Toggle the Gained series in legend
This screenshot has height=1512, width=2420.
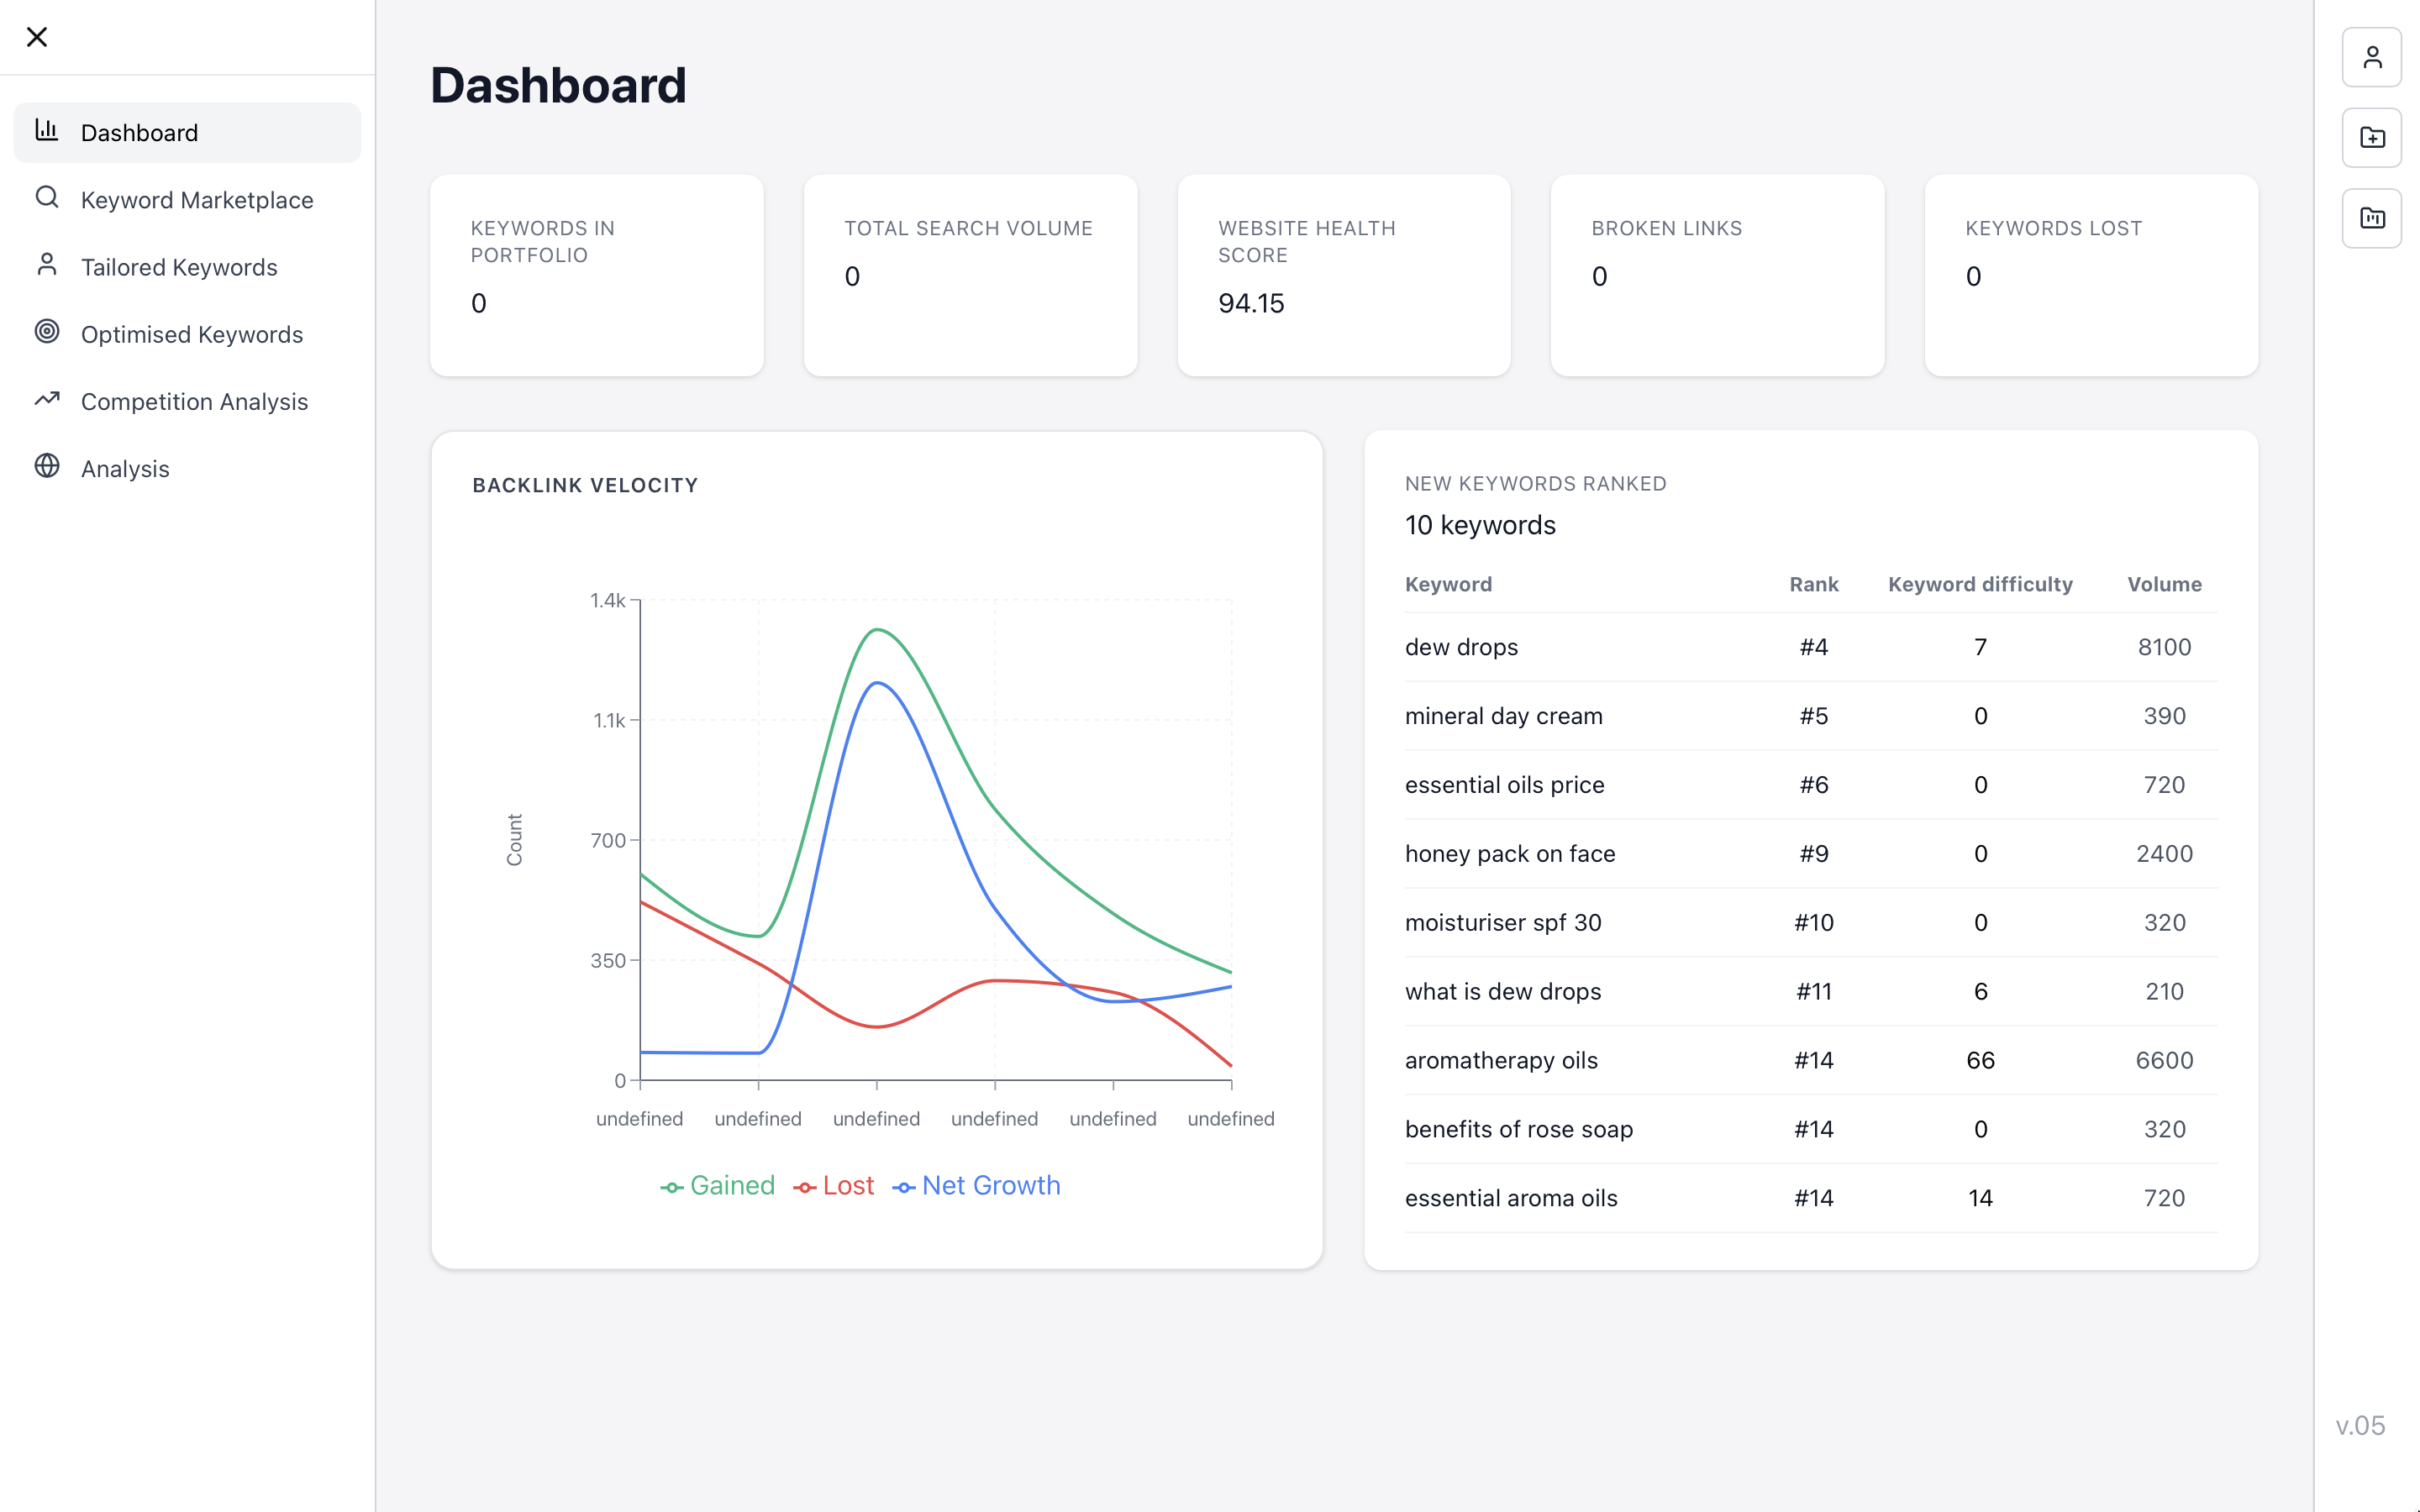(x=718, y=1186)
